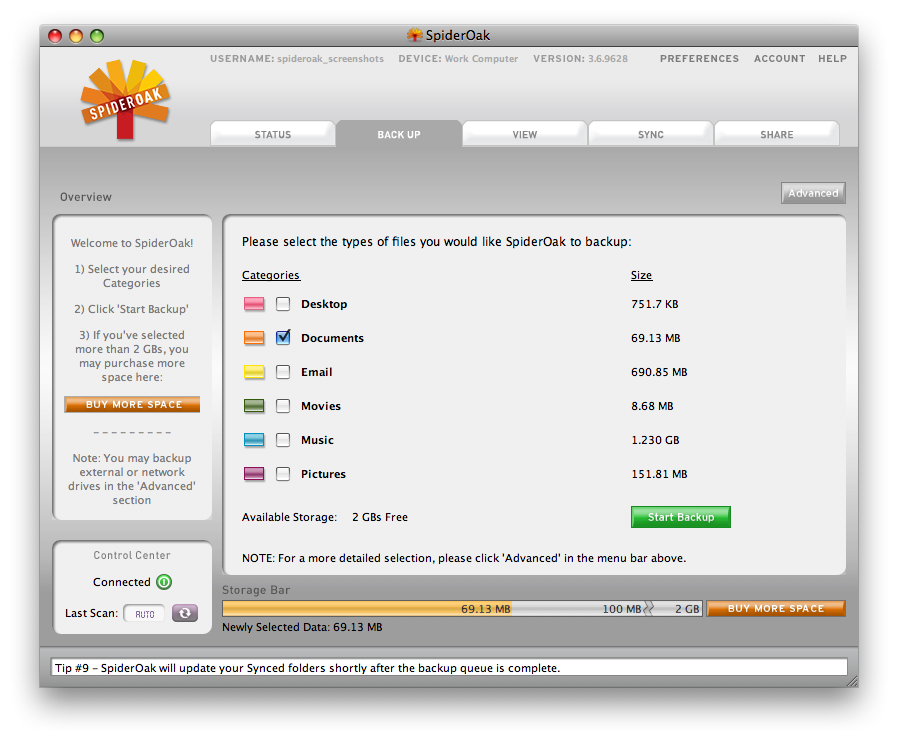Click the blue Music category color icon

pyautogui.click(x=254, y=440)
